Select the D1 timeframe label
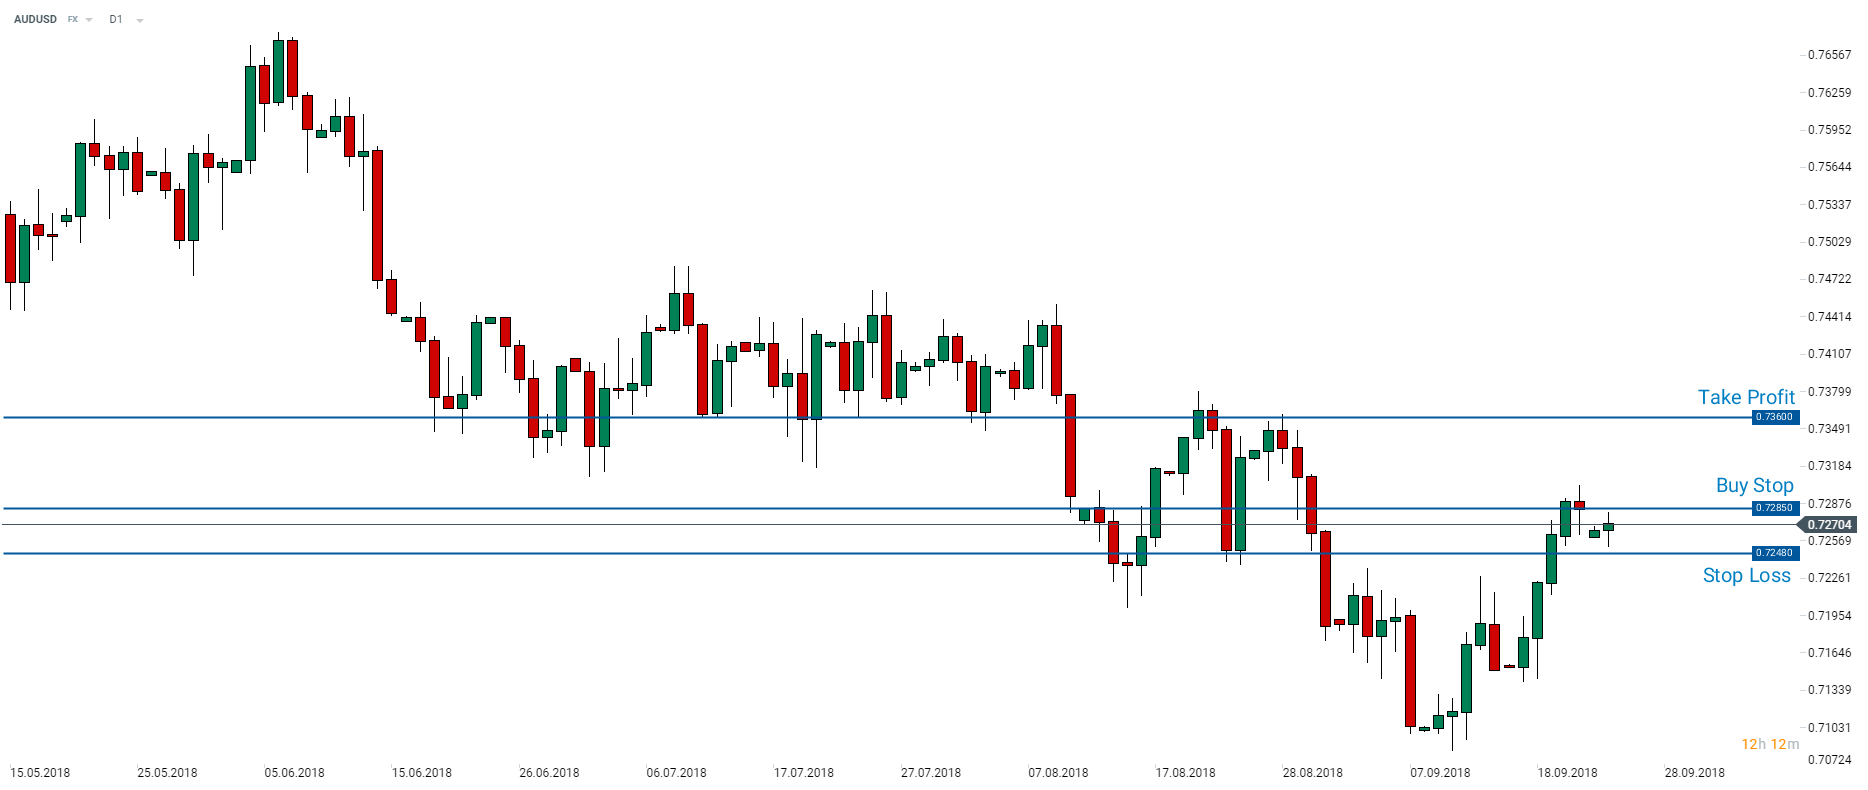Screen dimensions: 1868x790 [116, 19]
